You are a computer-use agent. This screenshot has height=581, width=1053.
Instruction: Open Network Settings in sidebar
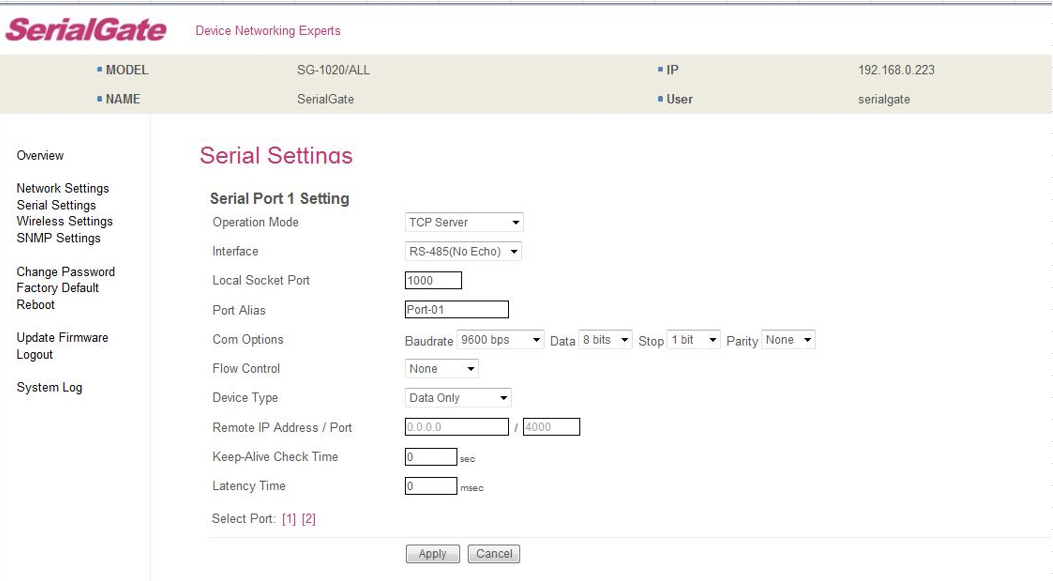63,189
